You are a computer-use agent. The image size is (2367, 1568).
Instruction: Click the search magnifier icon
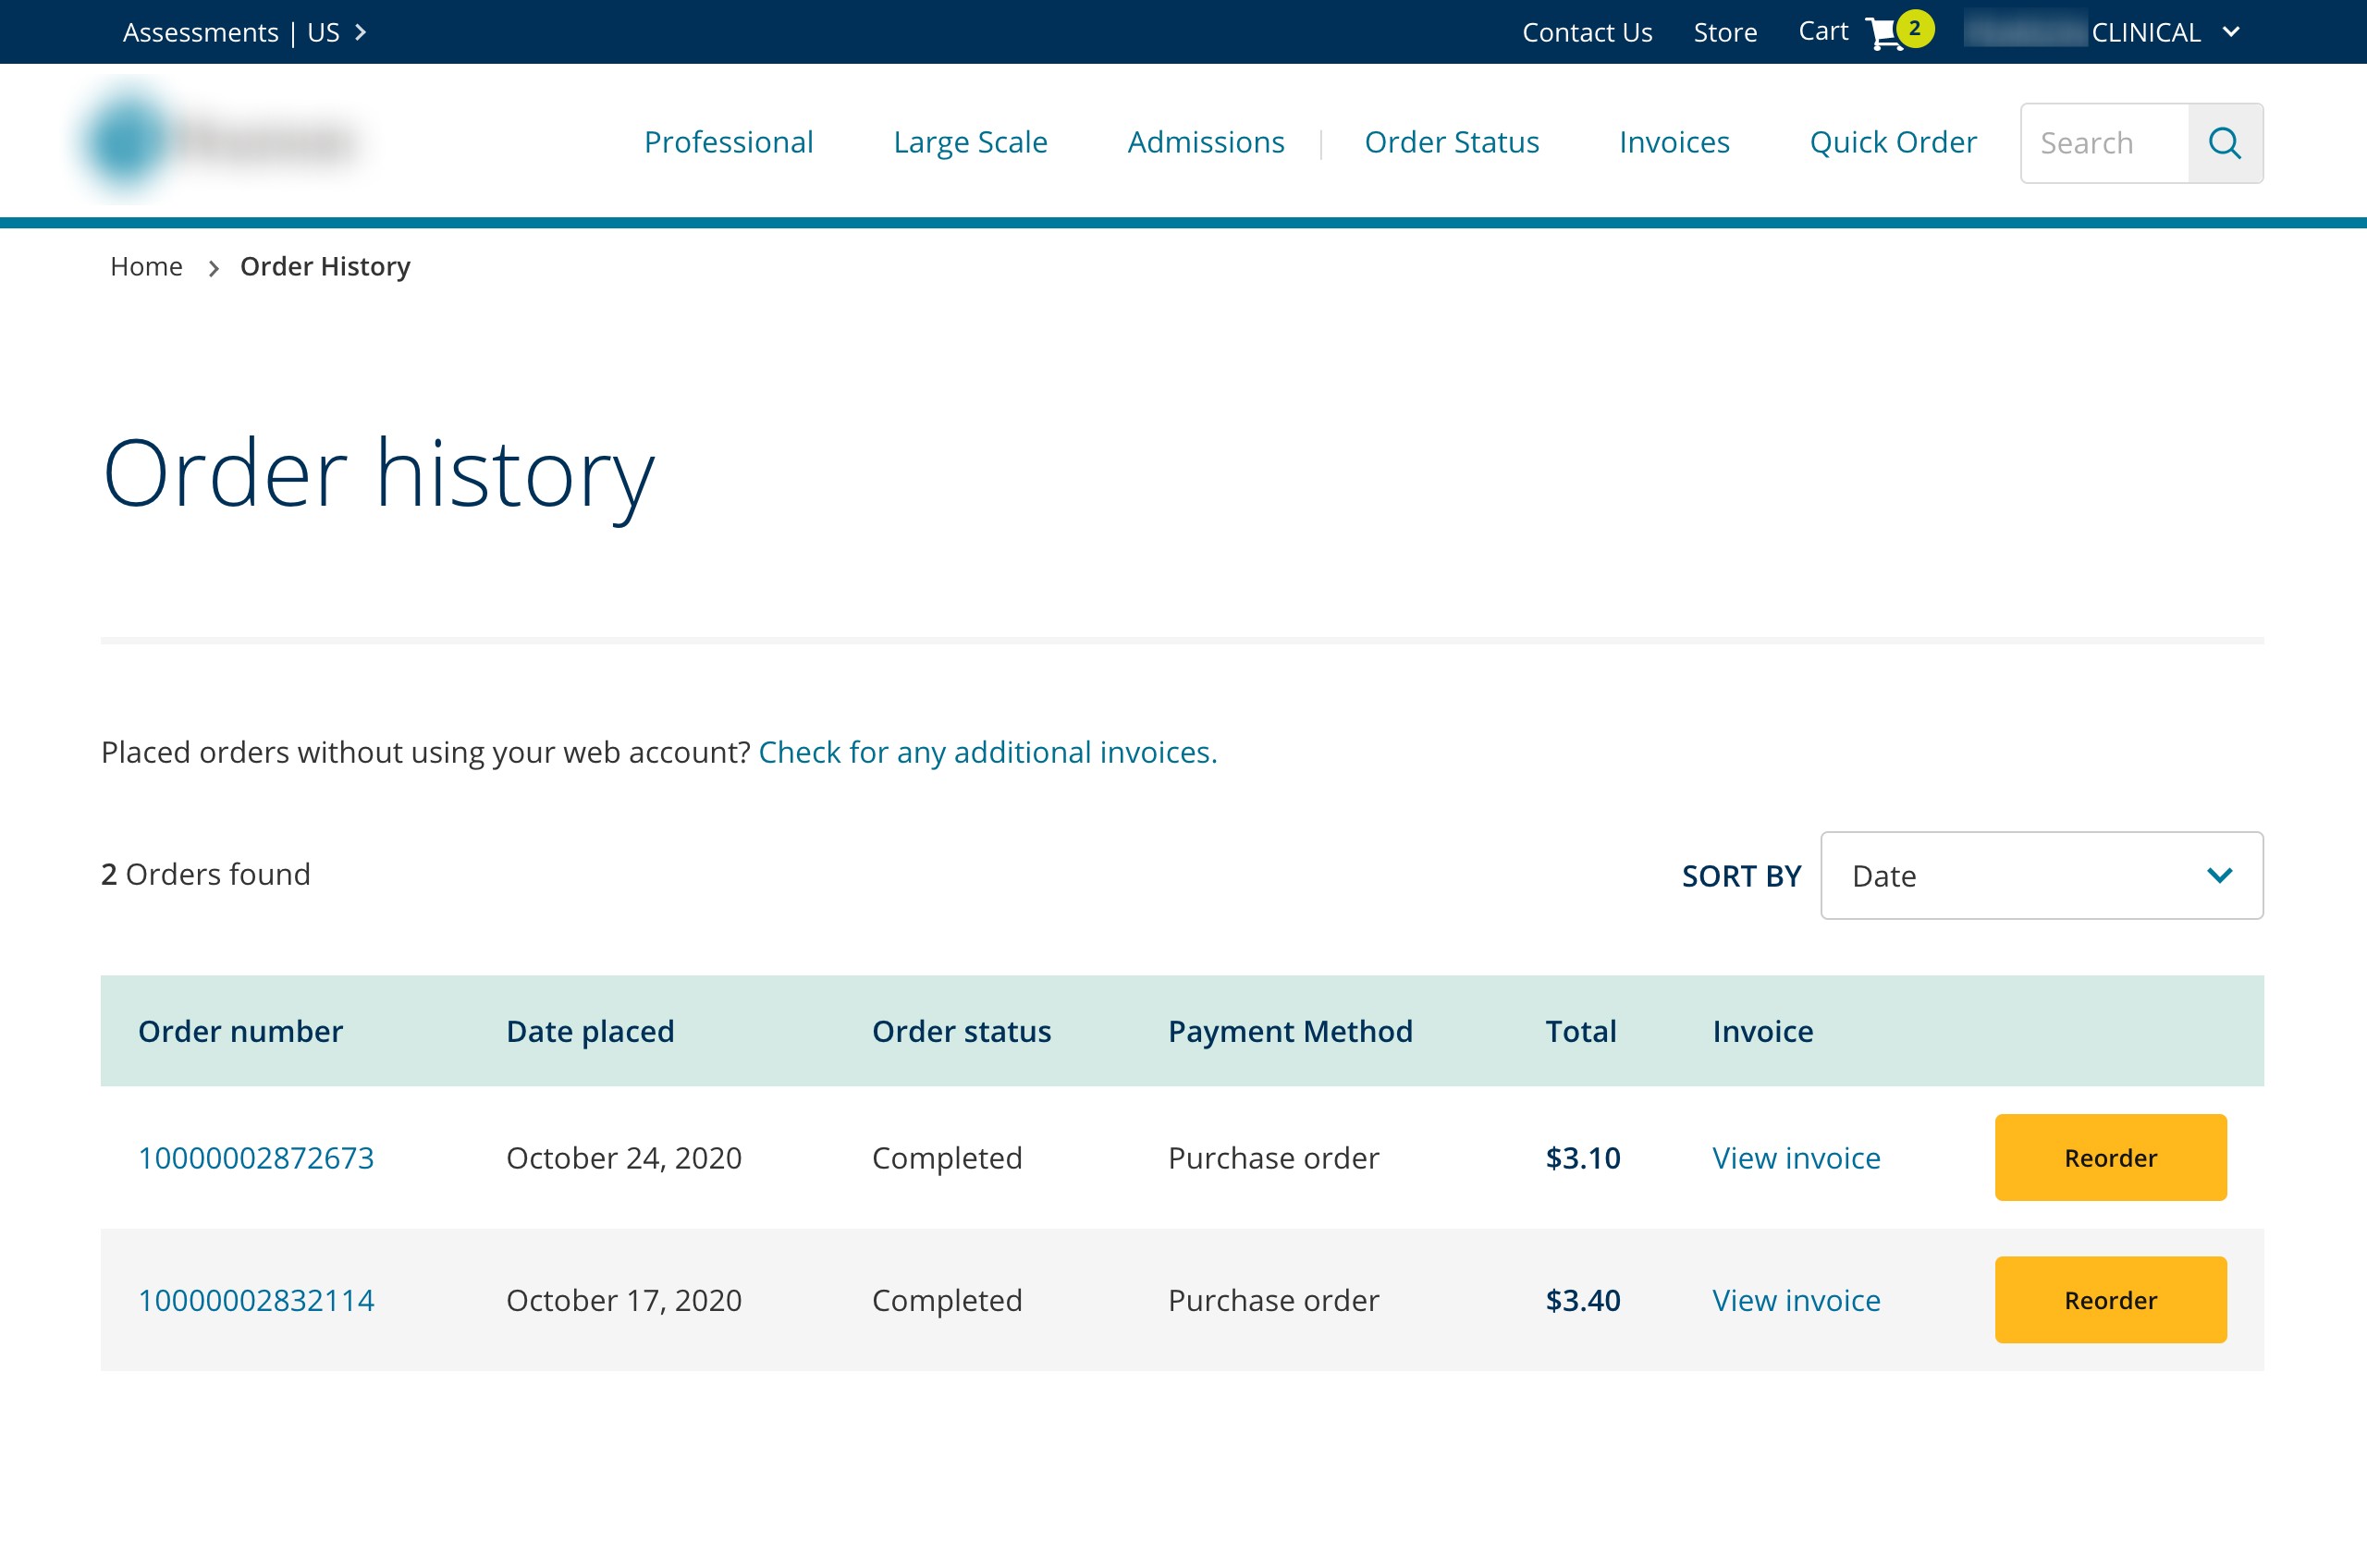click(x=2225, y=143)
